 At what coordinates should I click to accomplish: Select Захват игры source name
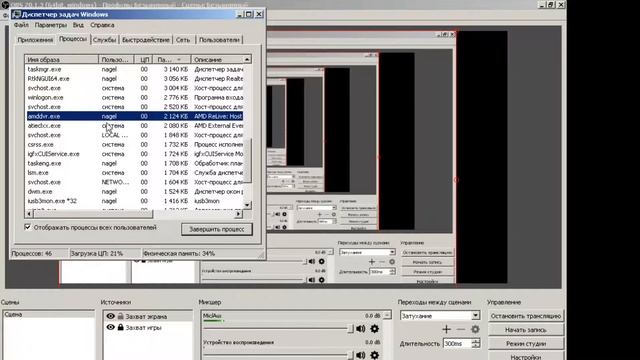(x=143, y=327)
